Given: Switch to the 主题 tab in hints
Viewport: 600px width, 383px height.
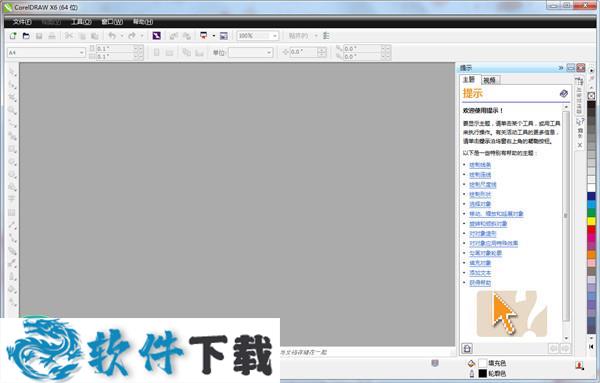Looking at the screenshot, I should click(469, 80).
